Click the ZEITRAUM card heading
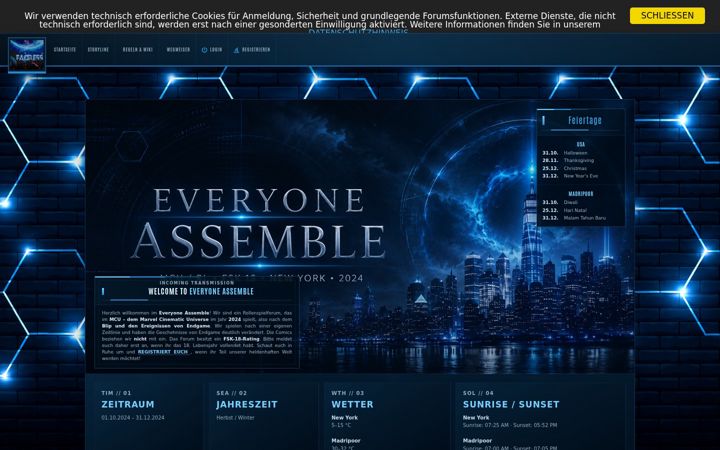Screen dimensions: 720x450 point(128,405)
